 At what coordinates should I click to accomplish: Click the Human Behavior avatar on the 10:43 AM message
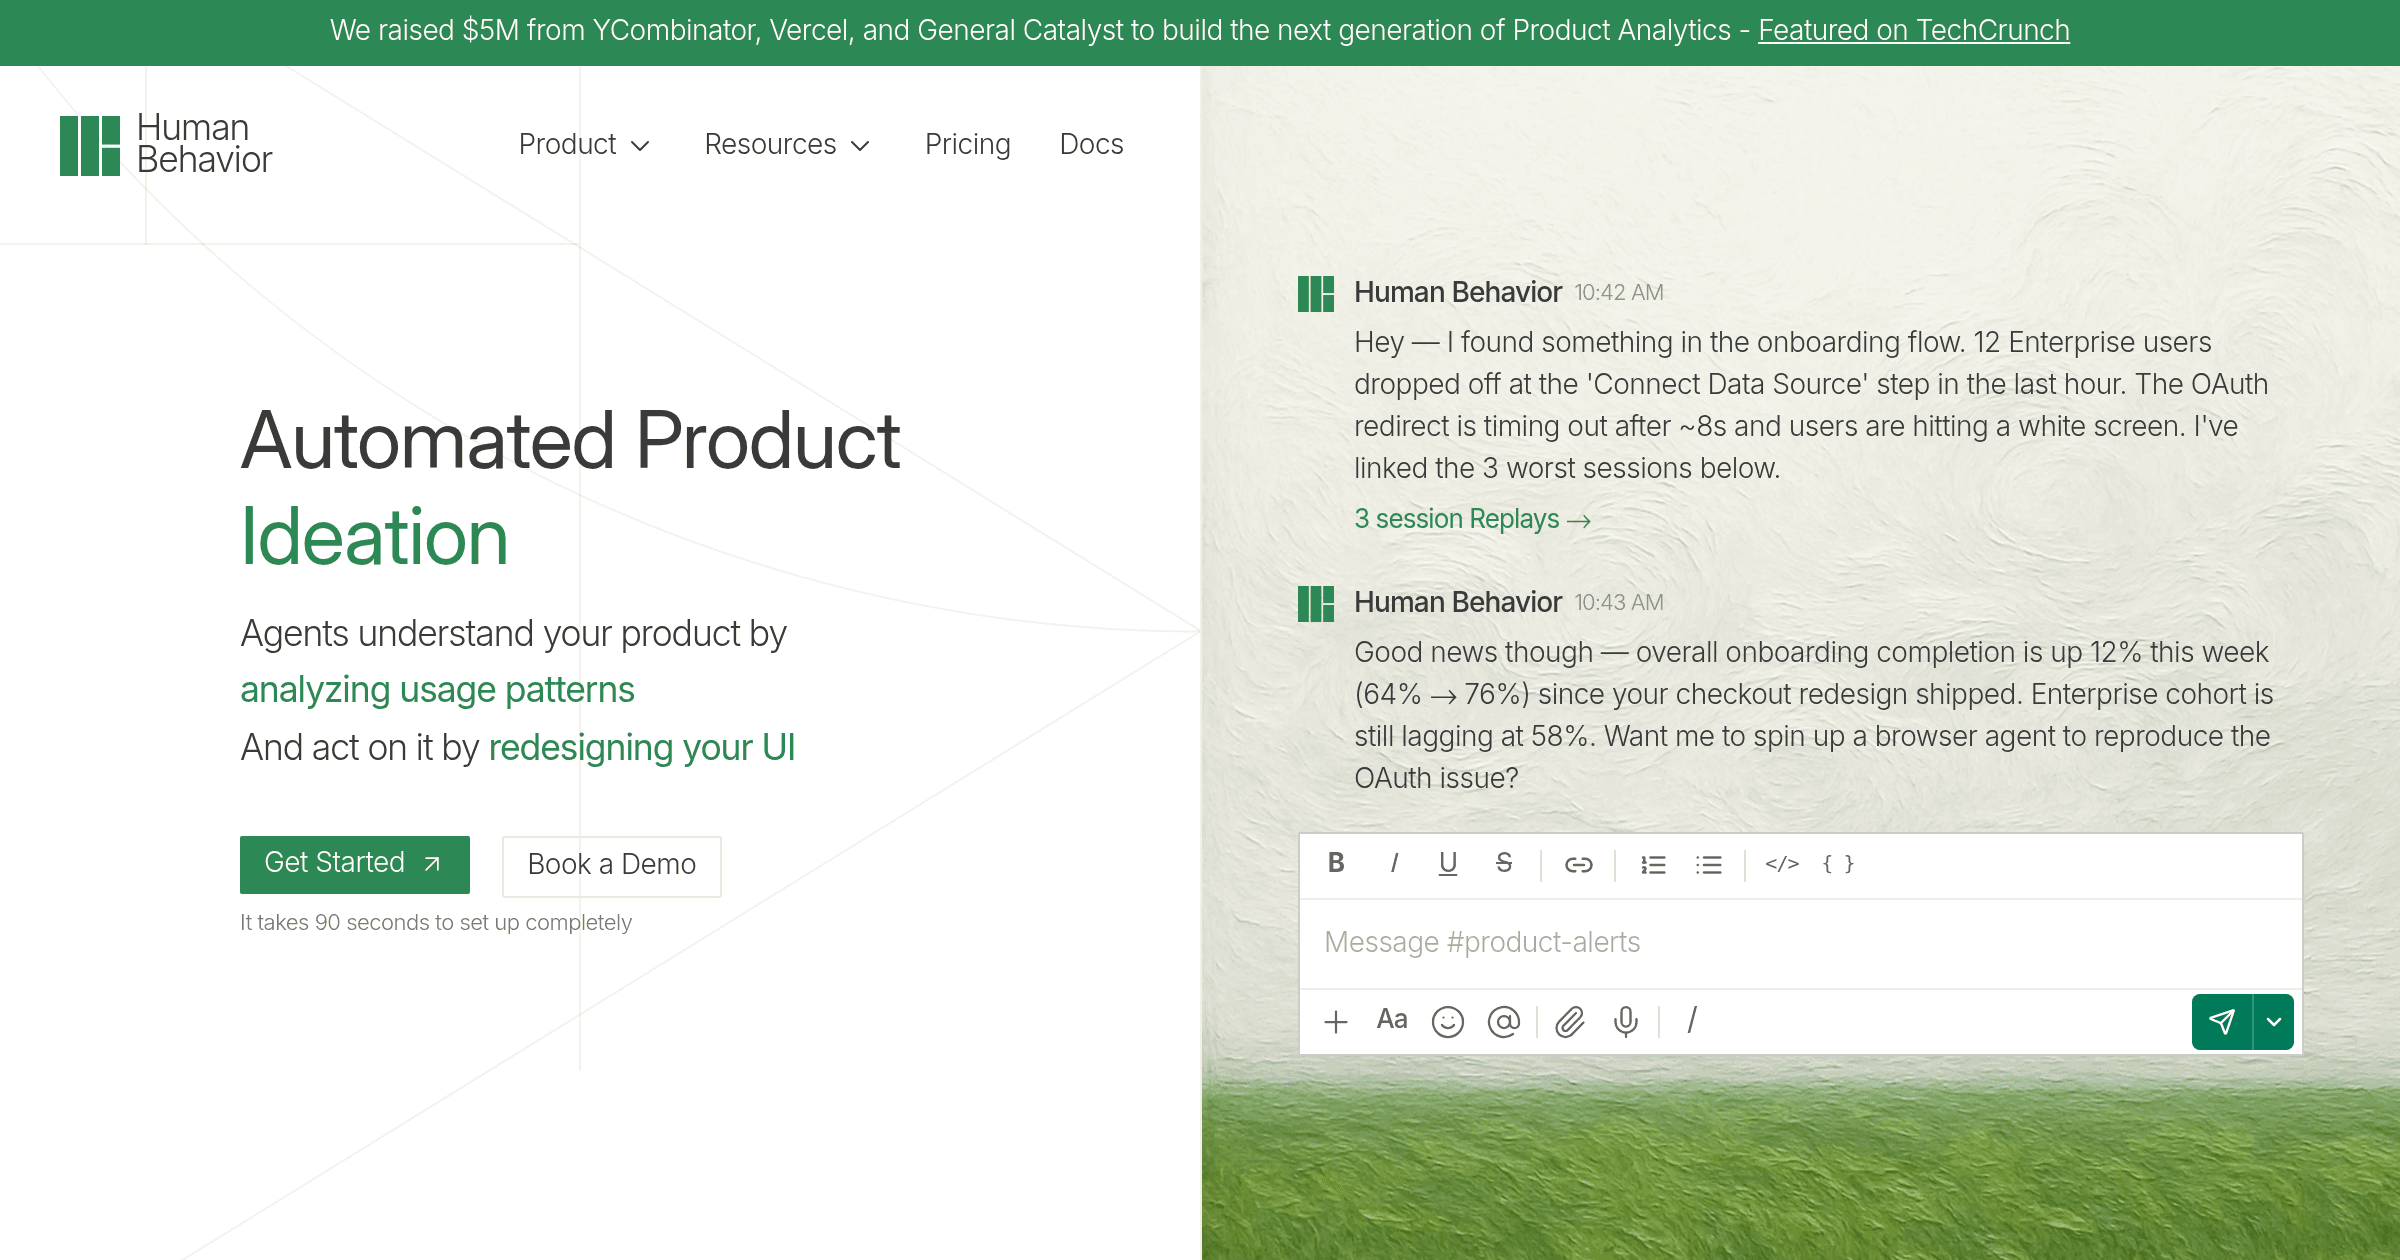point(1316,604)
